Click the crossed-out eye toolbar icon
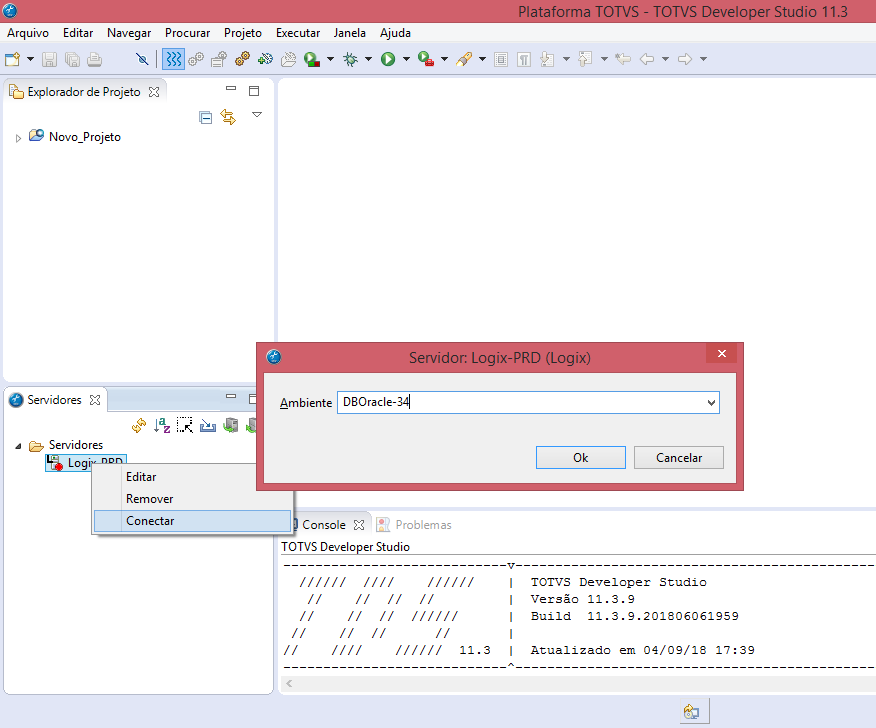 tap(142, 59)
